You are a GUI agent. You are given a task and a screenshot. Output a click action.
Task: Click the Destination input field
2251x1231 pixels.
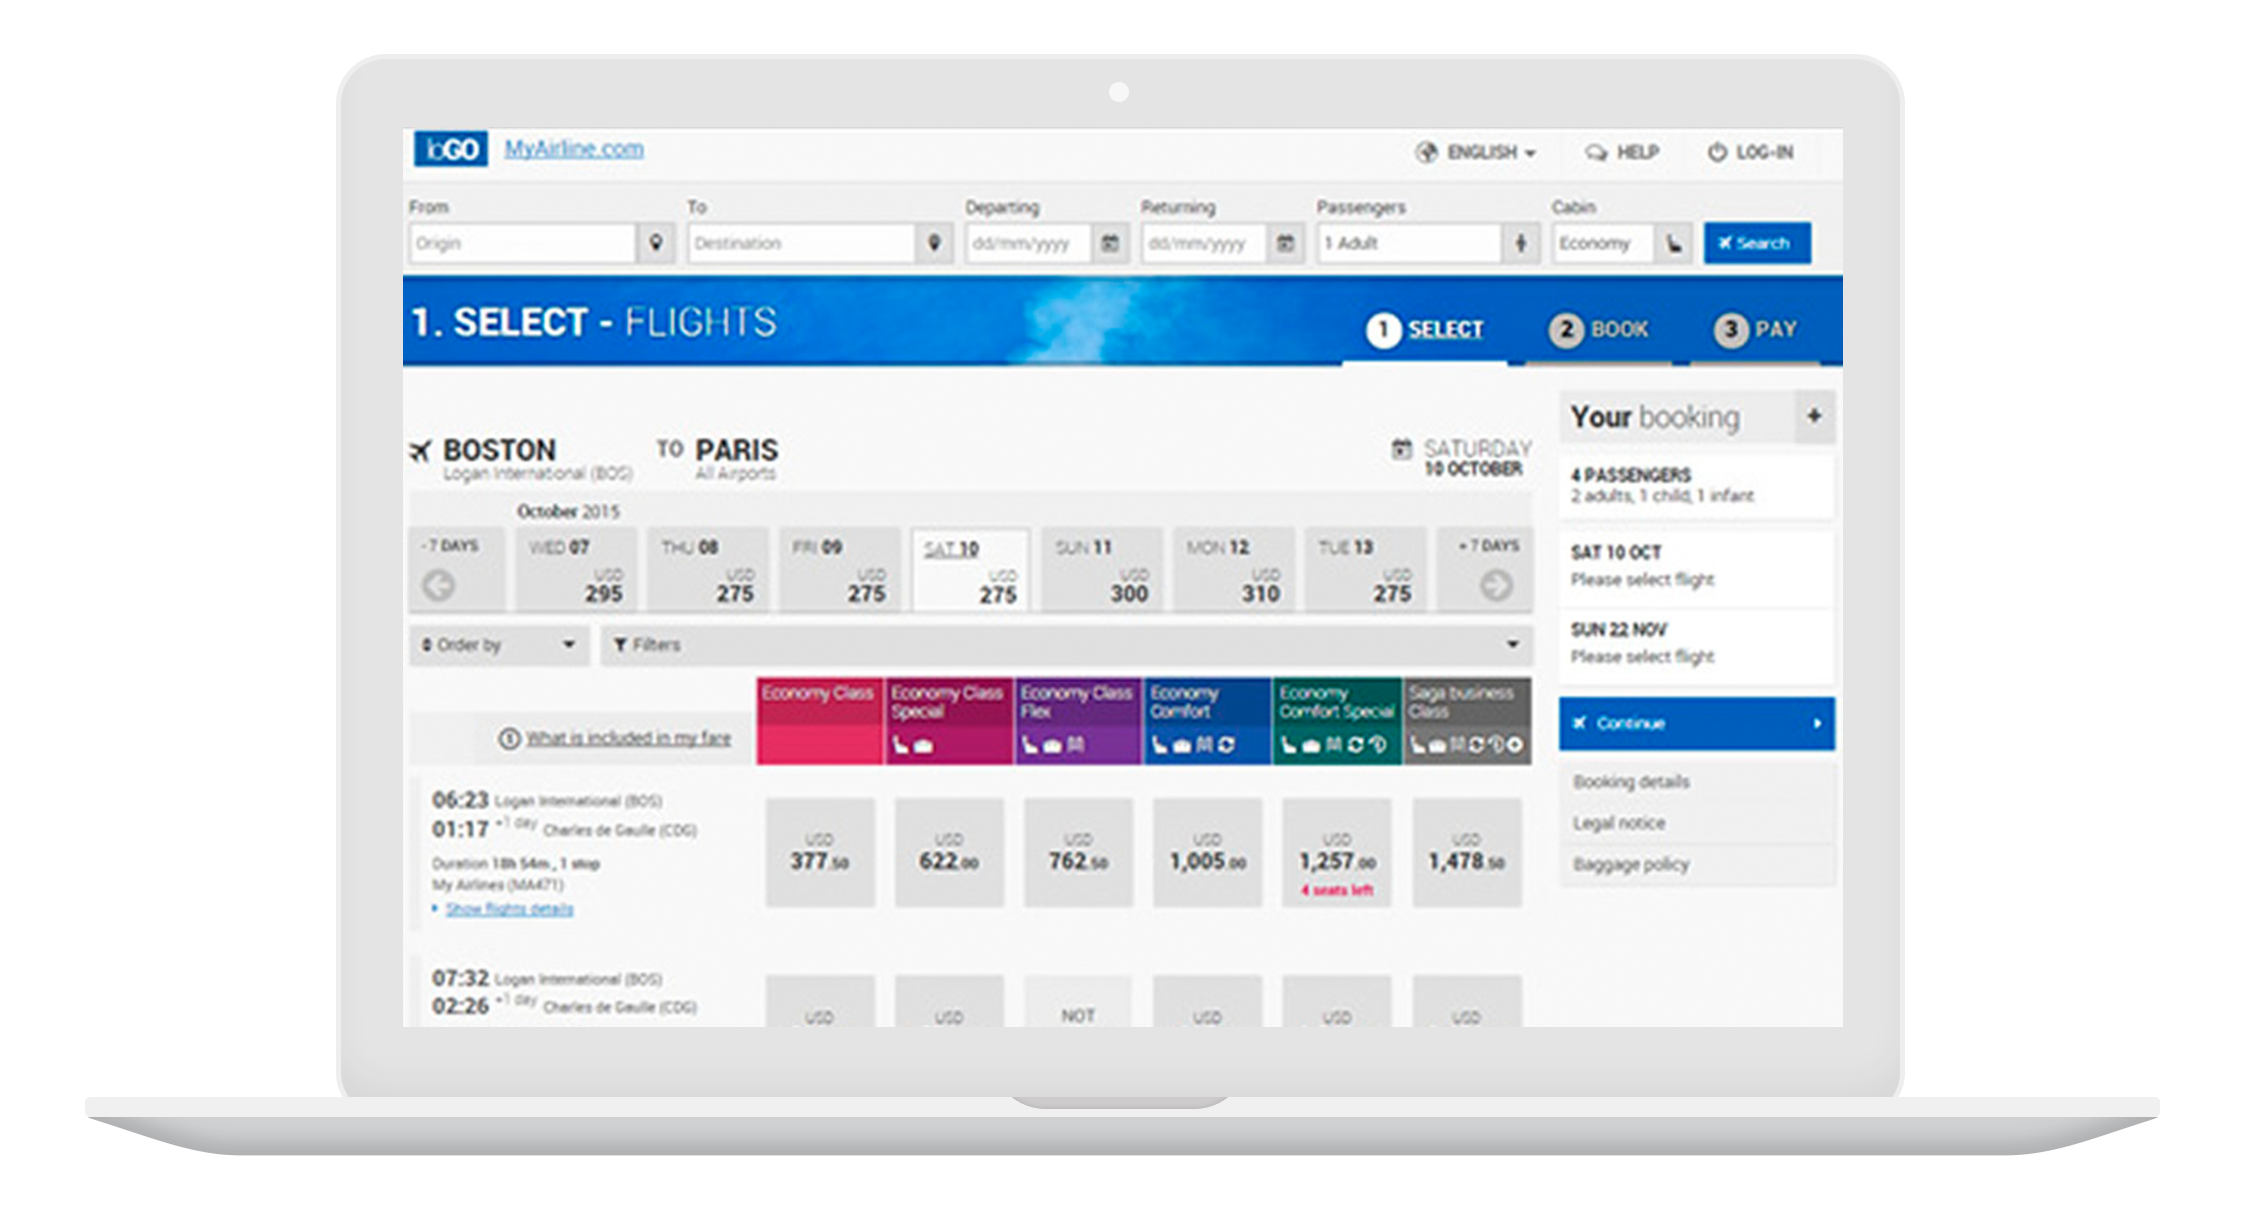point(800,243)
